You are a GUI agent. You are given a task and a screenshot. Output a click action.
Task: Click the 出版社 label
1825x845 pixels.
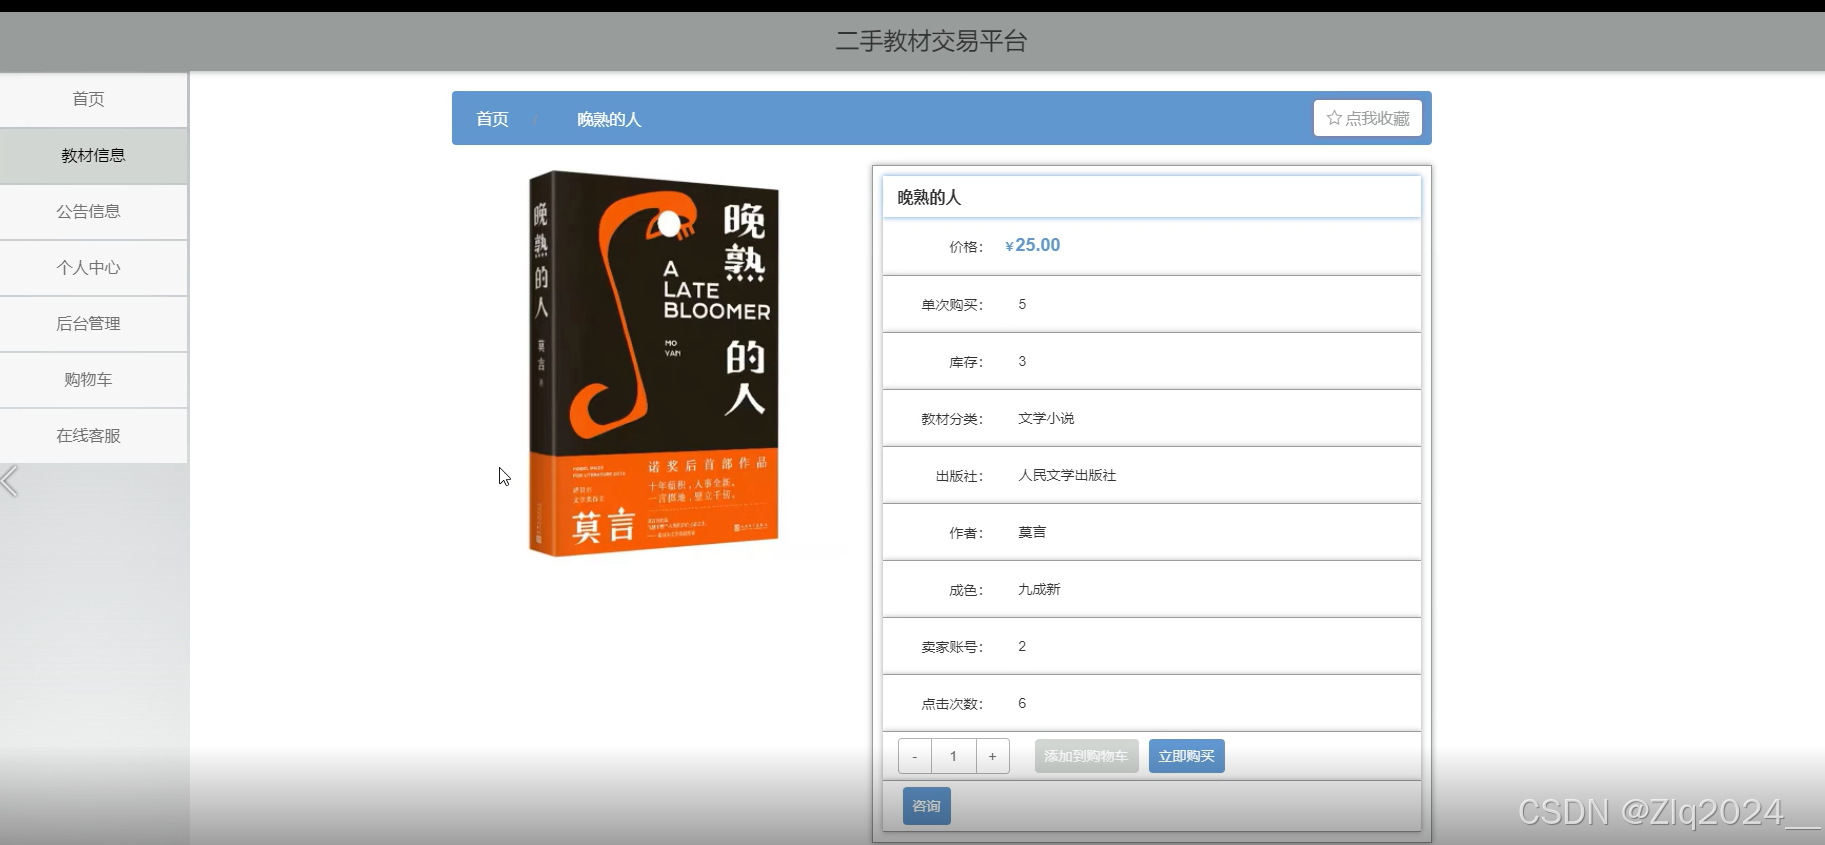point(959,476)
